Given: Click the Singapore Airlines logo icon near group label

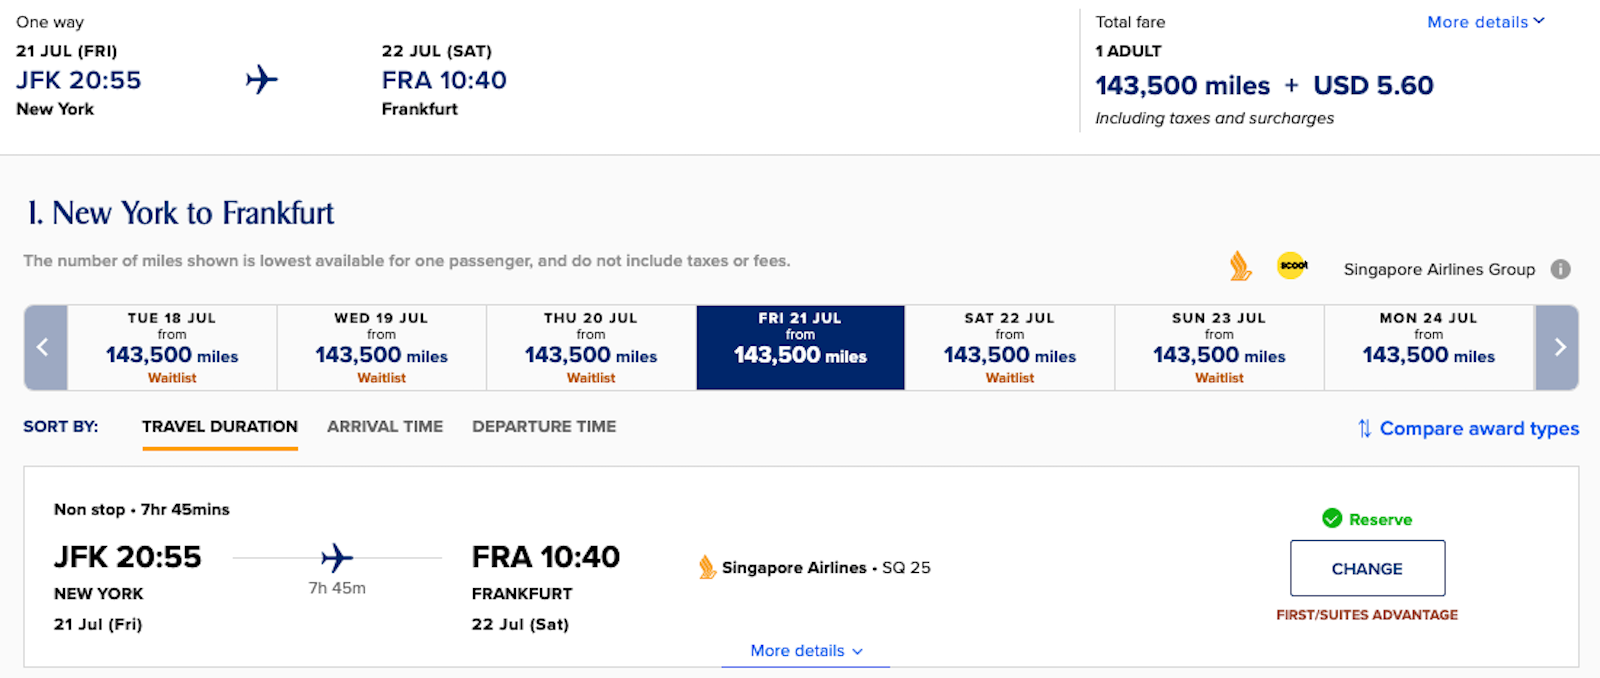Looking at the screenshot, I should point(1240,266).
